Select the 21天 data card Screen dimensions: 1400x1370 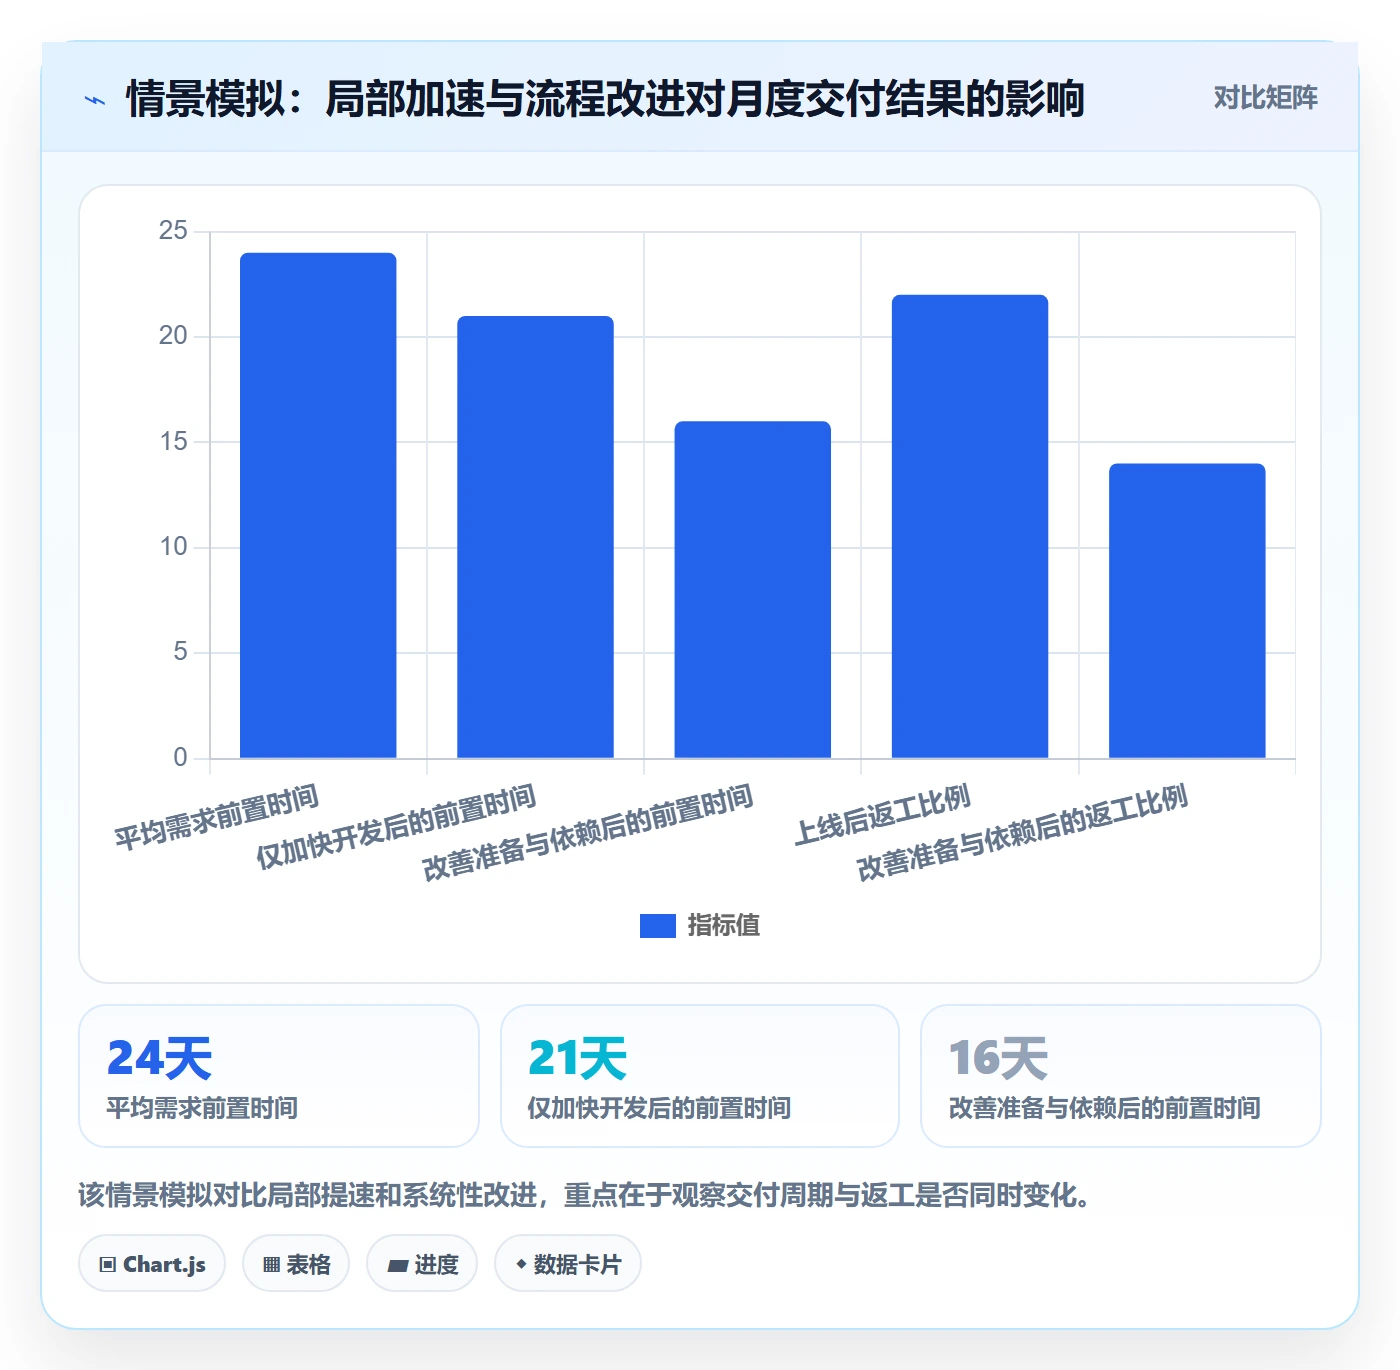700,1076
